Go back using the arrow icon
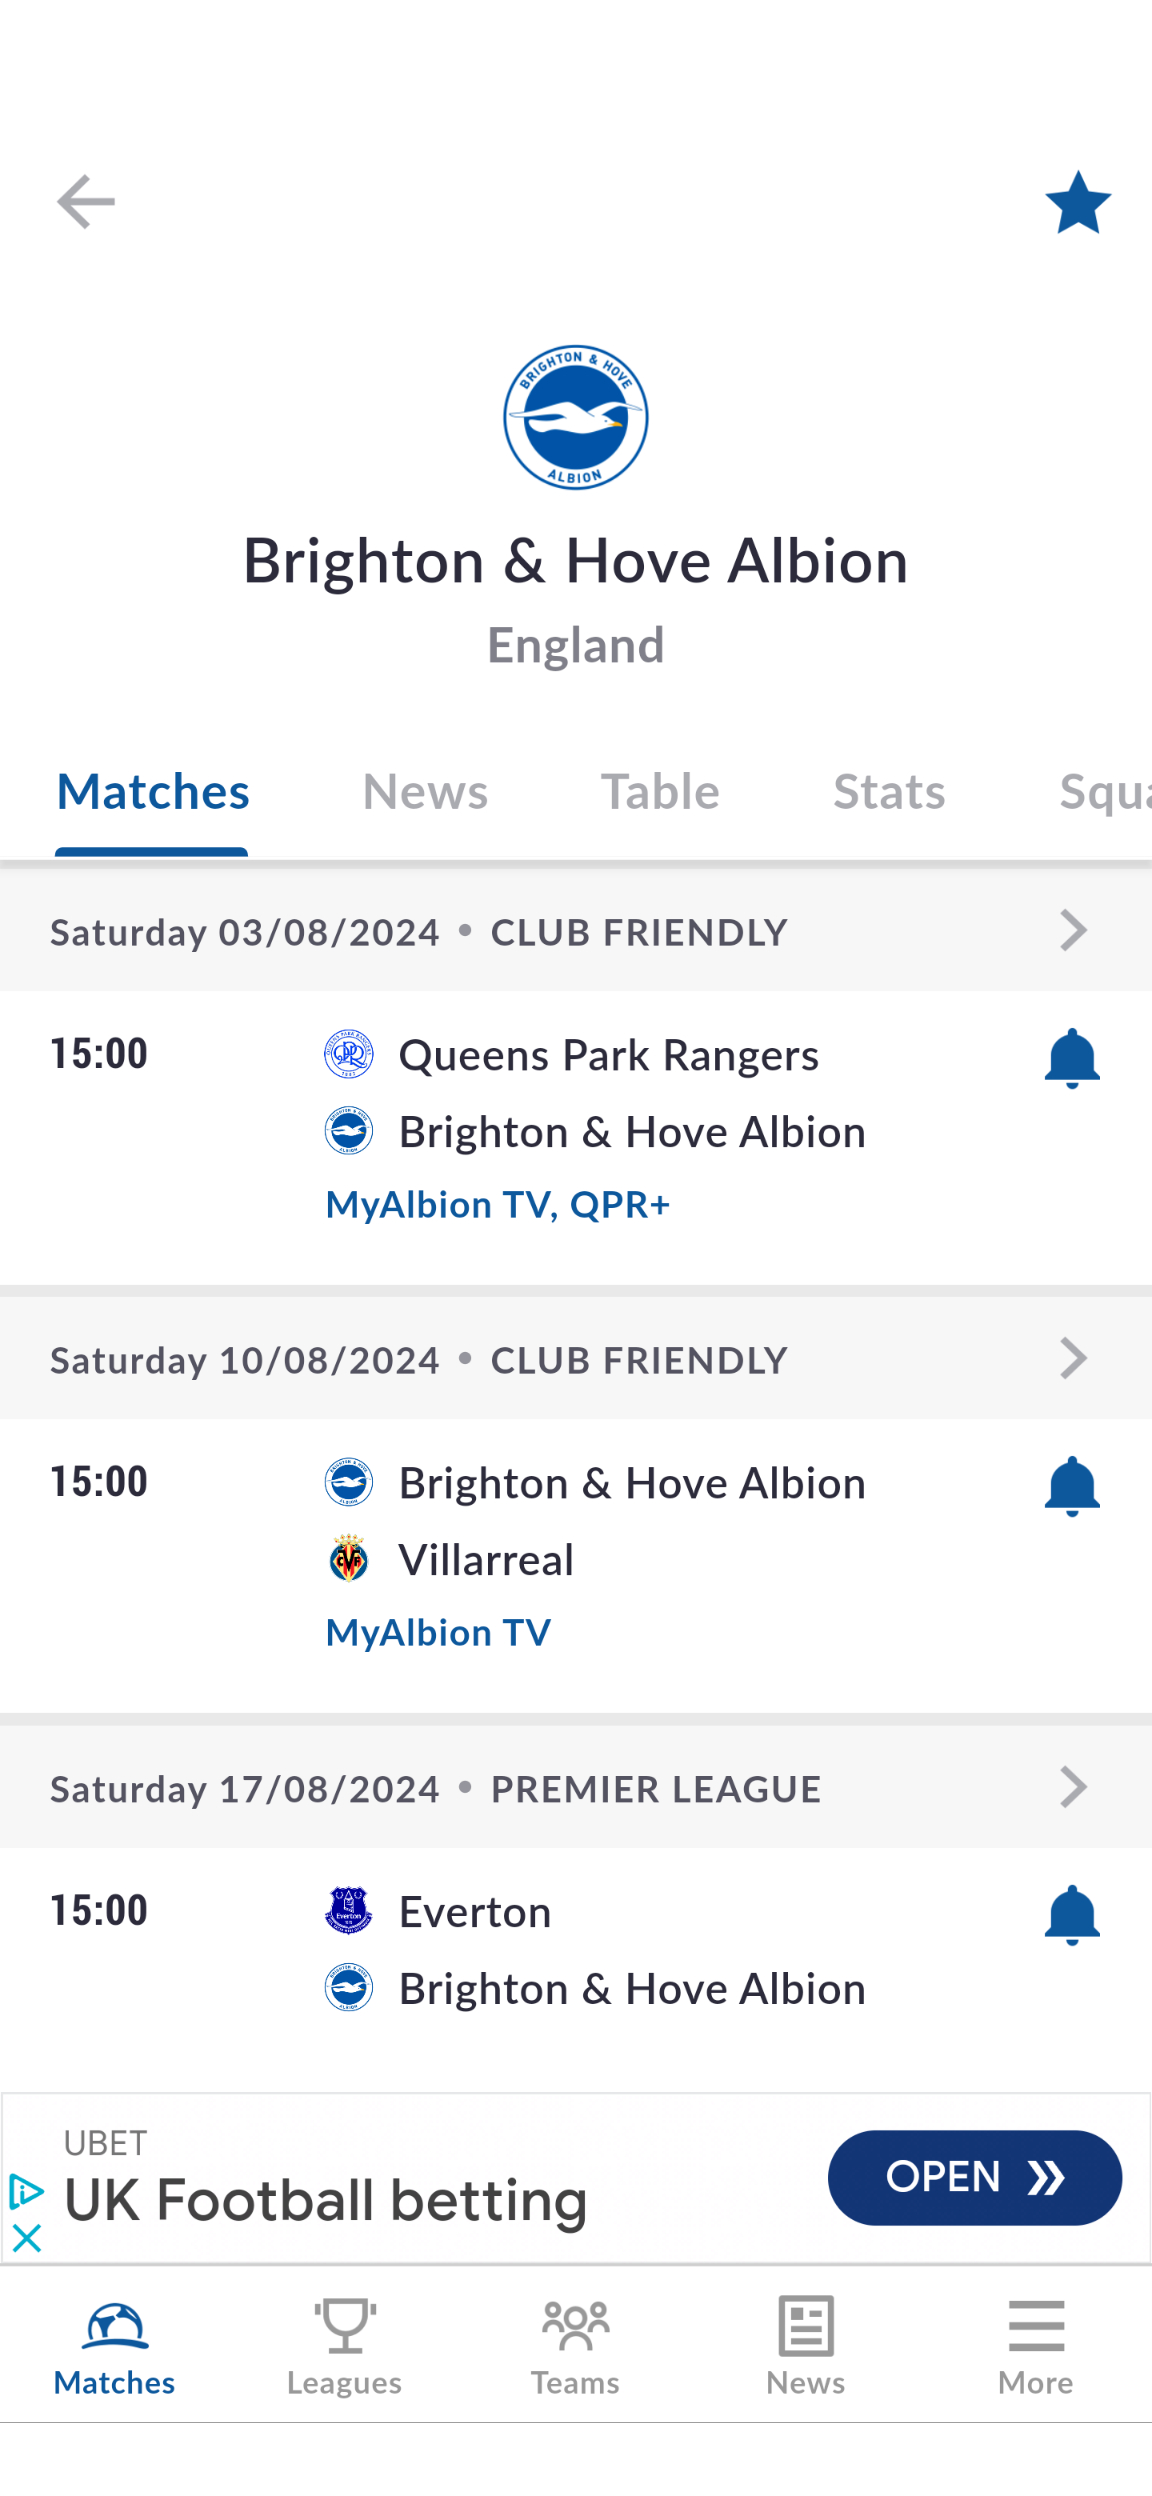The height and width of the screenshot is (2496, 1152). pos(86,202)
